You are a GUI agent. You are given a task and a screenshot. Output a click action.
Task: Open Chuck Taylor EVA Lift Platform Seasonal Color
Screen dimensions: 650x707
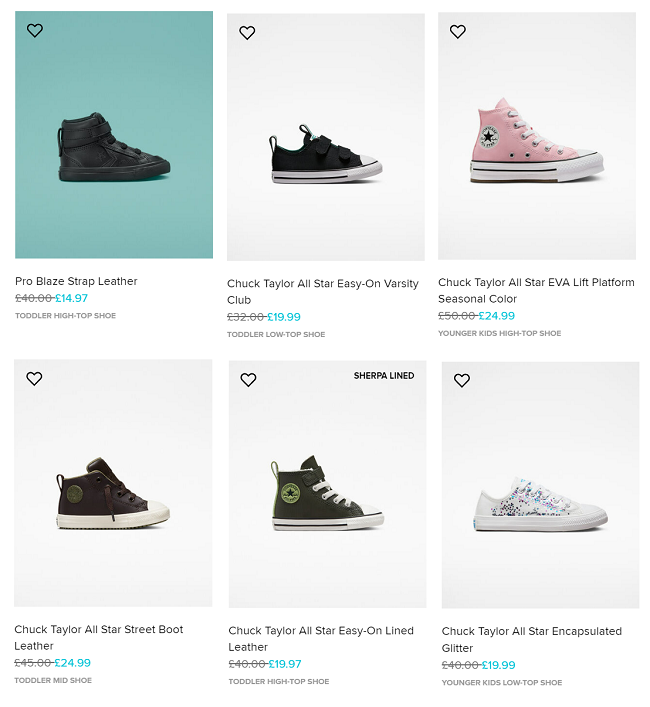point(536,291)
